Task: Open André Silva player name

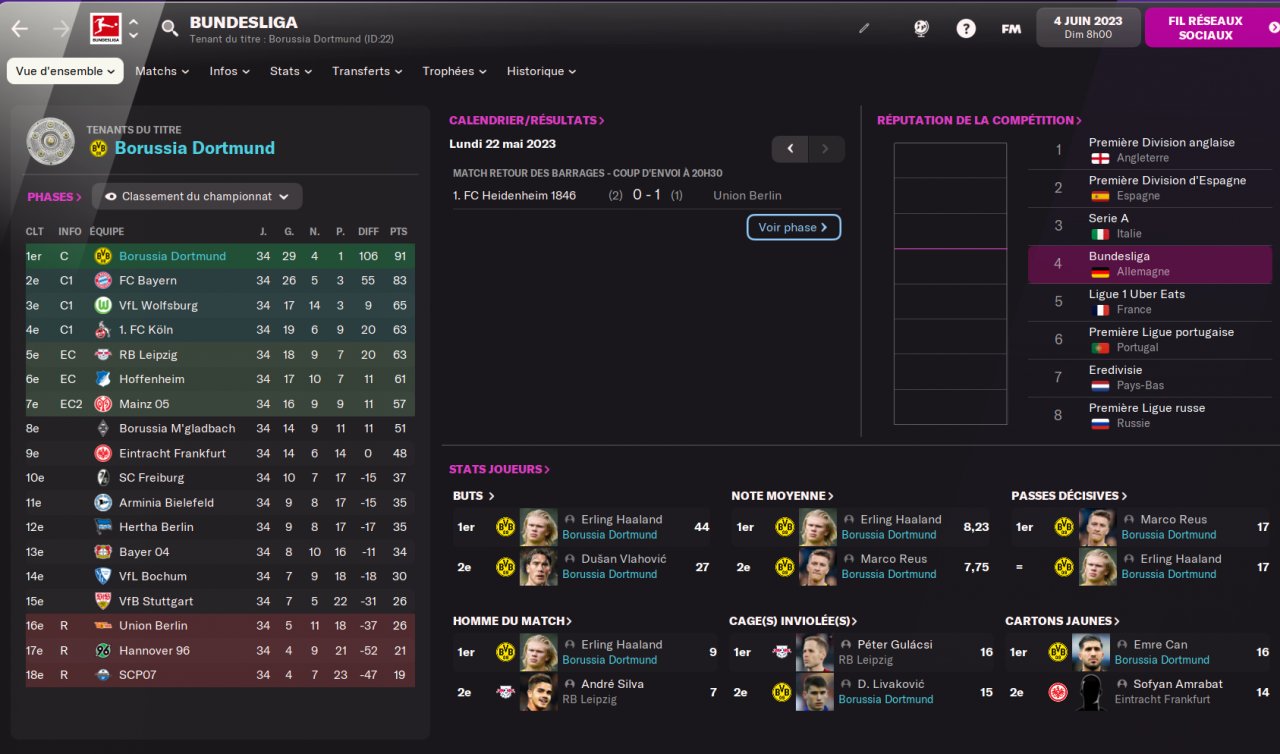Action: [x=612, y=684]
